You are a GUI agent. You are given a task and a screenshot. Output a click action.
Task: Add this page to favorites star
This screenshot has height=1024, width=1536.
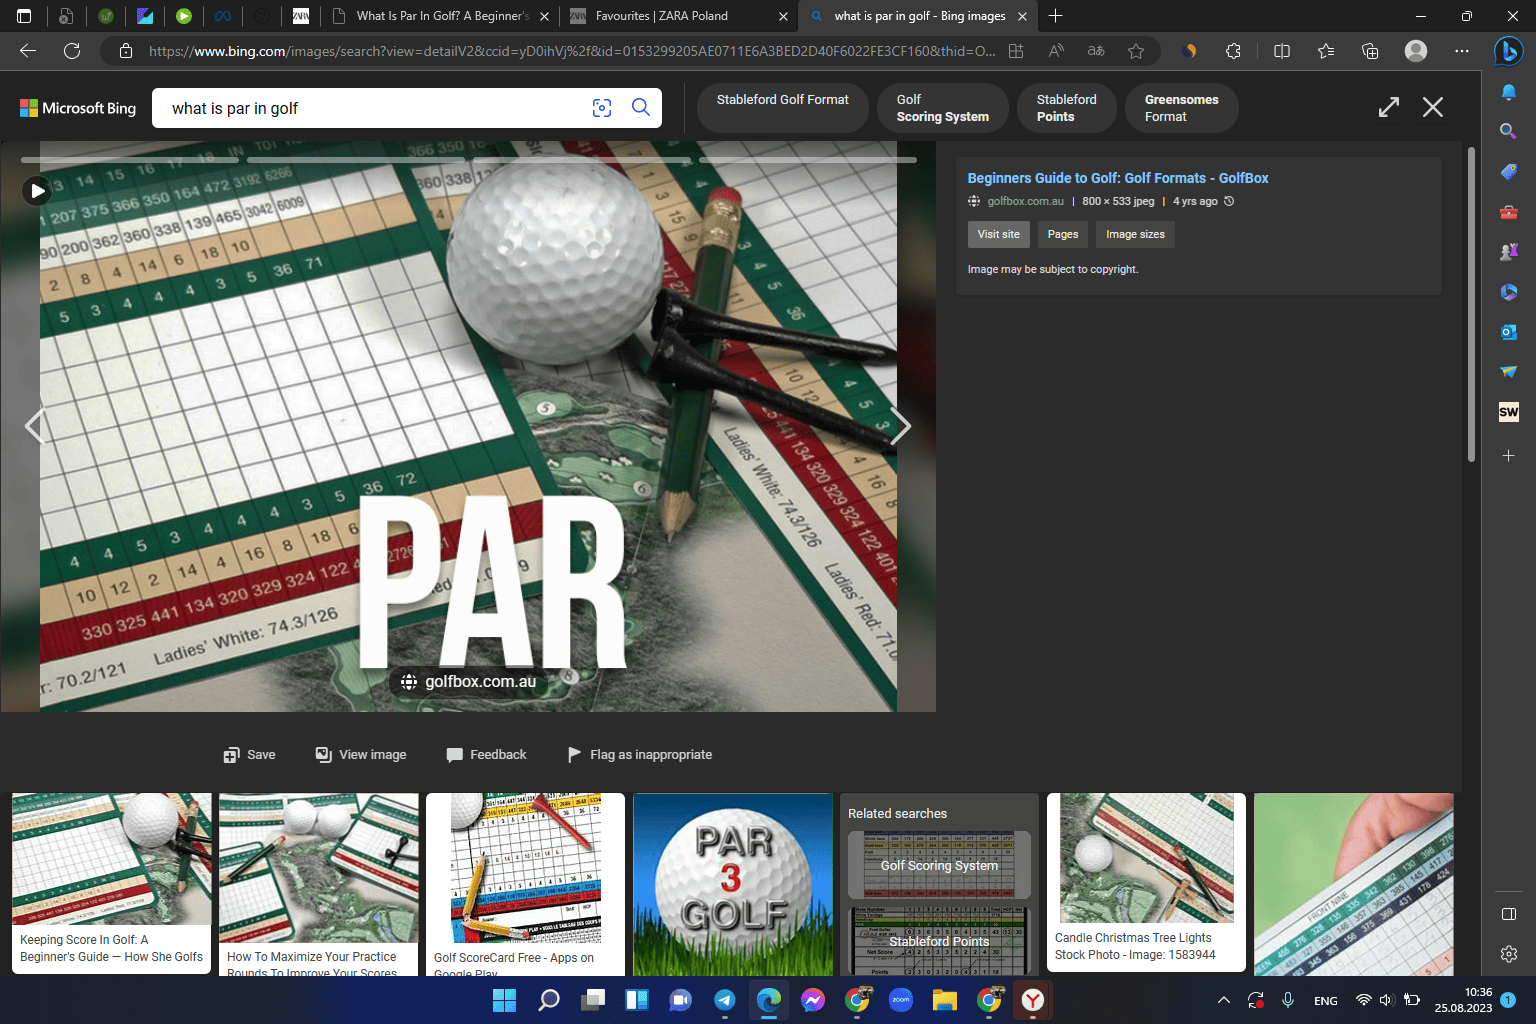click(x=1136, y=51)
